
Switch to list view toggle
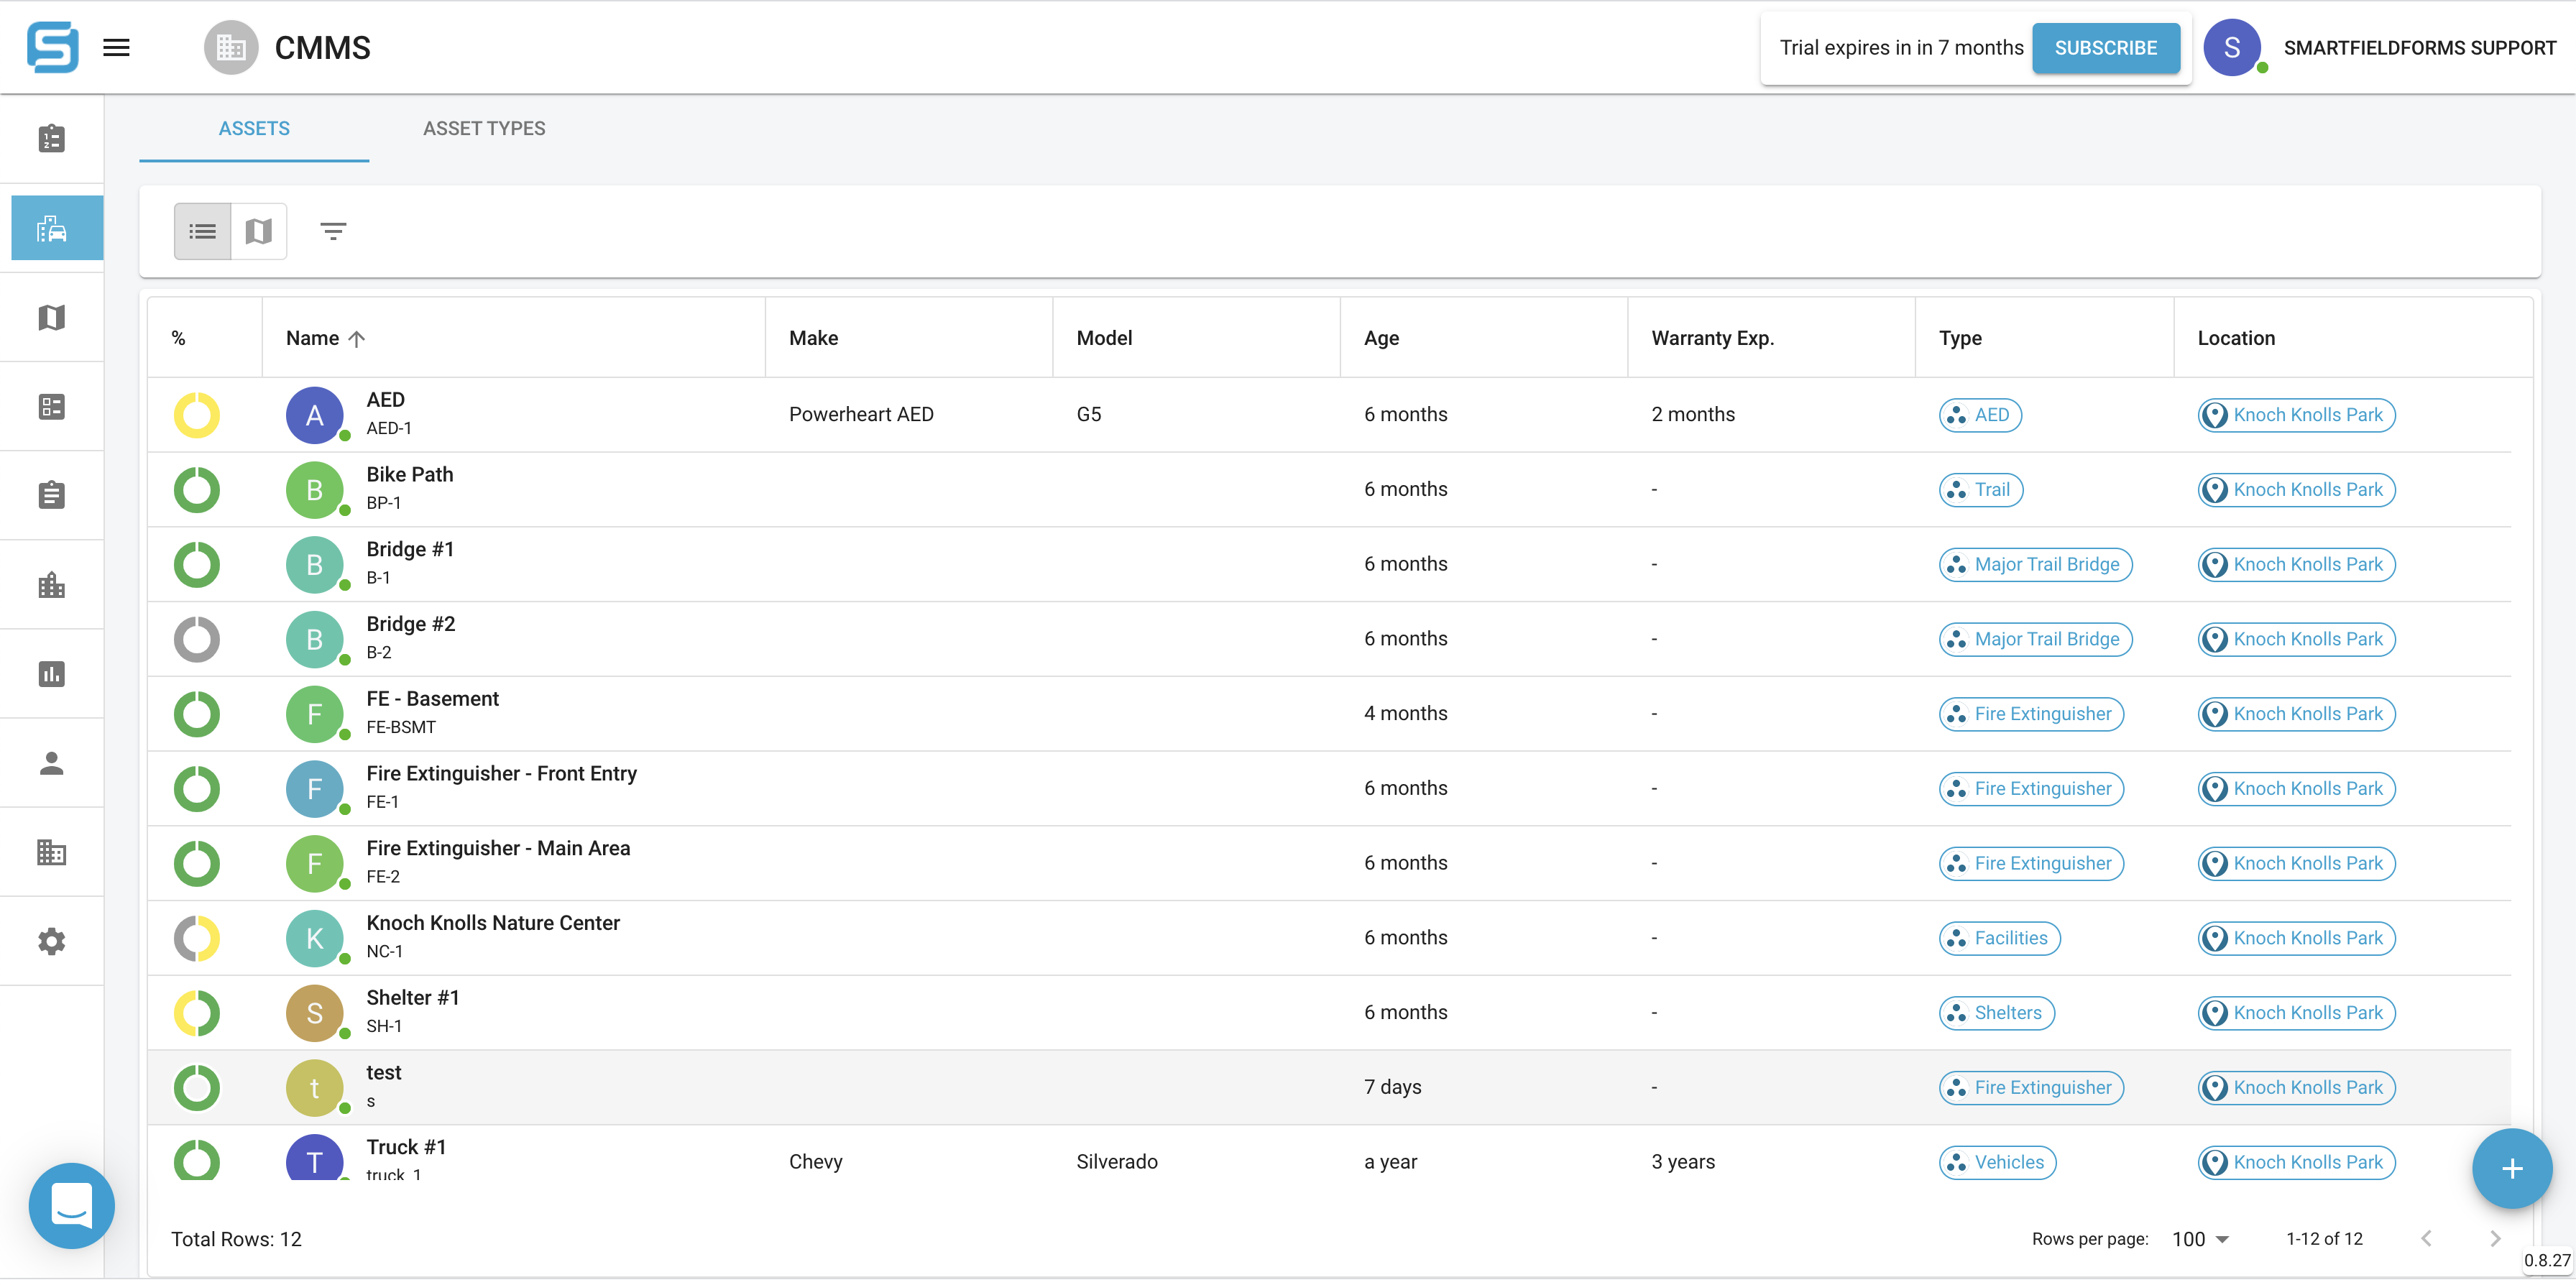coord(202,231)
